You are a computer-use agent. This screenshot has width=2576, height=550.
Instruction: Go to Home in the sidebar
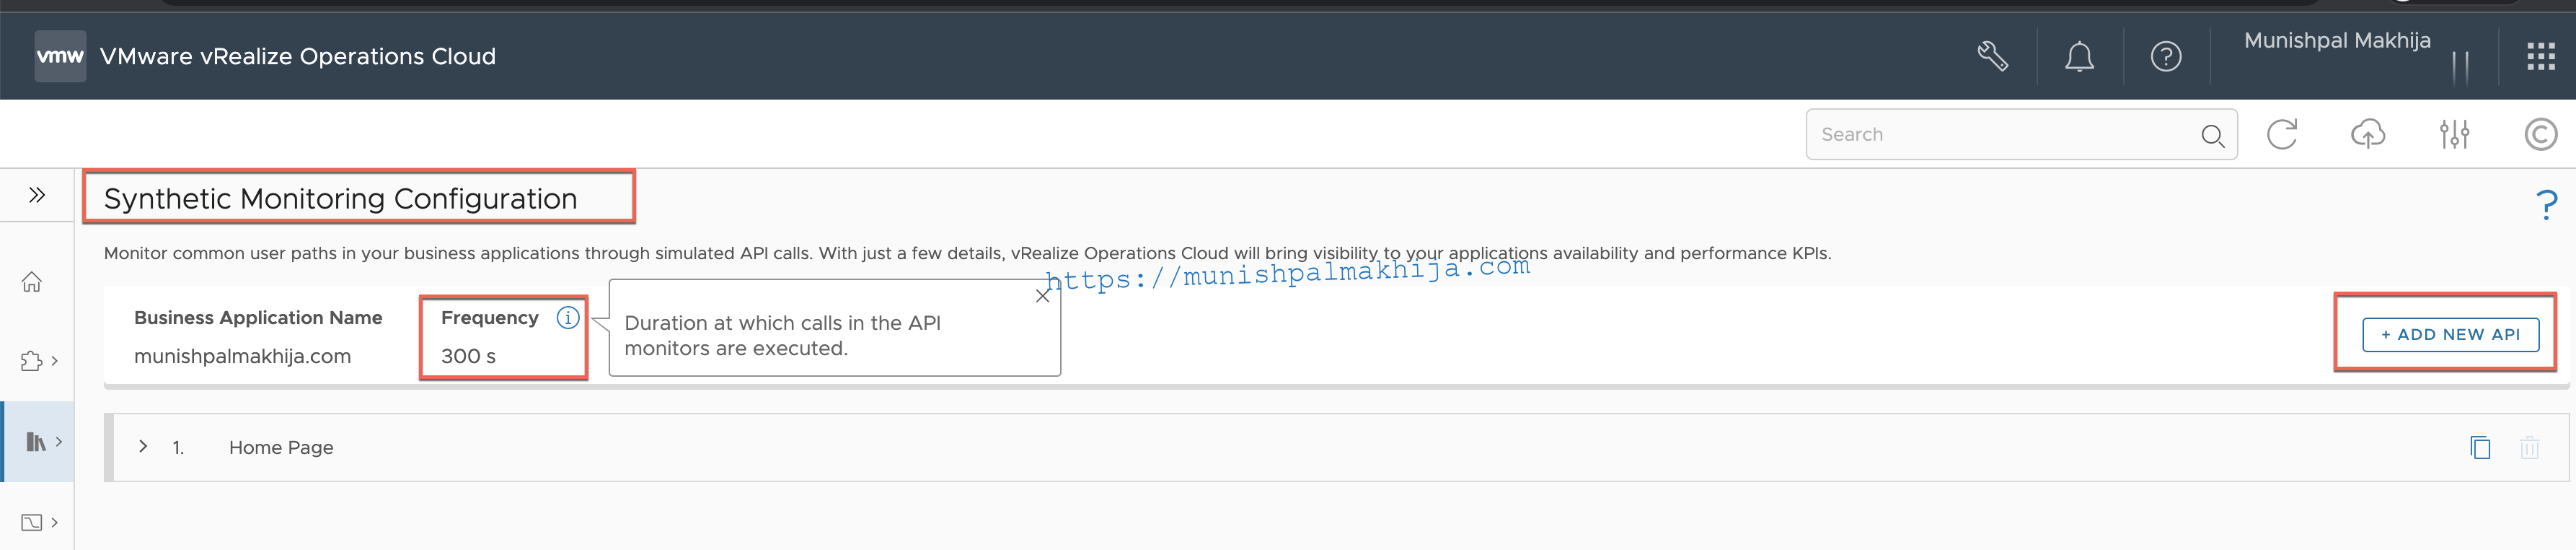pyautogui.click(x=32, y=282)
